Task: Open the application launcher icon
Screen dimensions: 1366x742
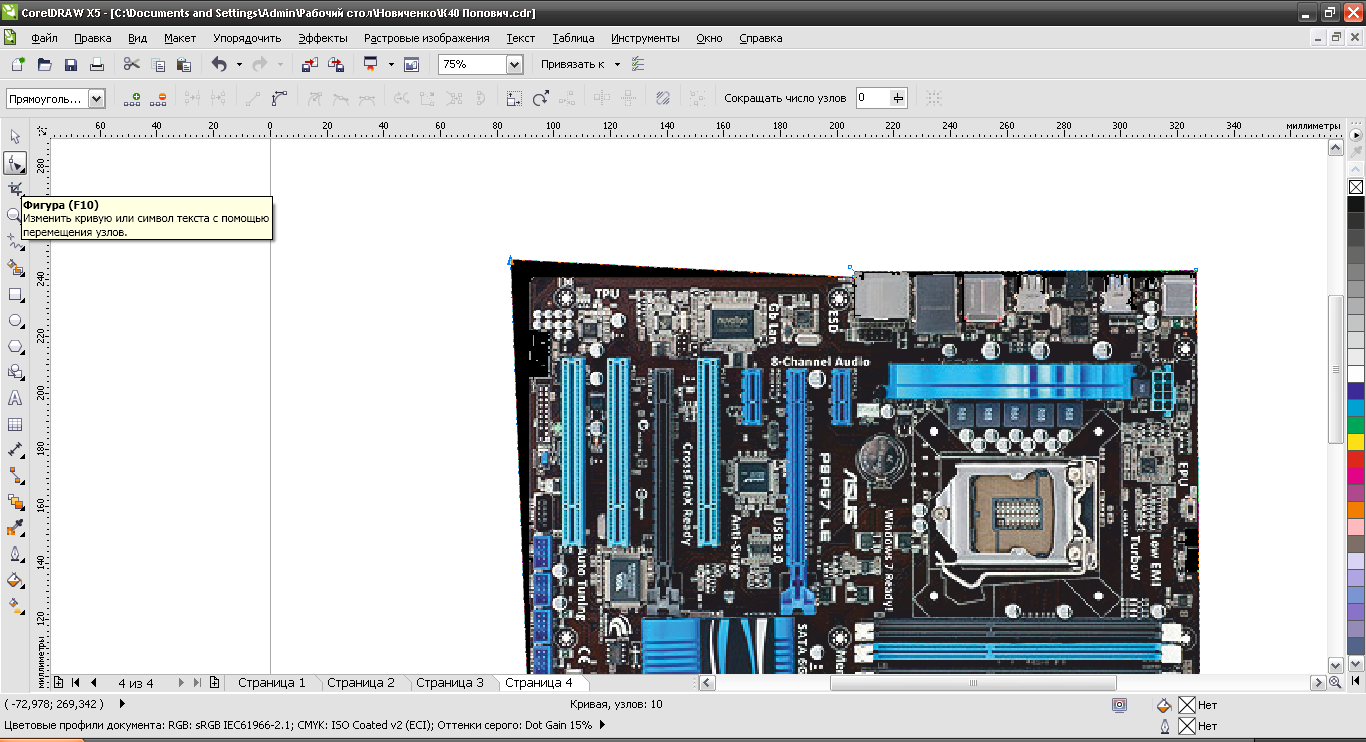Action: 370,64
